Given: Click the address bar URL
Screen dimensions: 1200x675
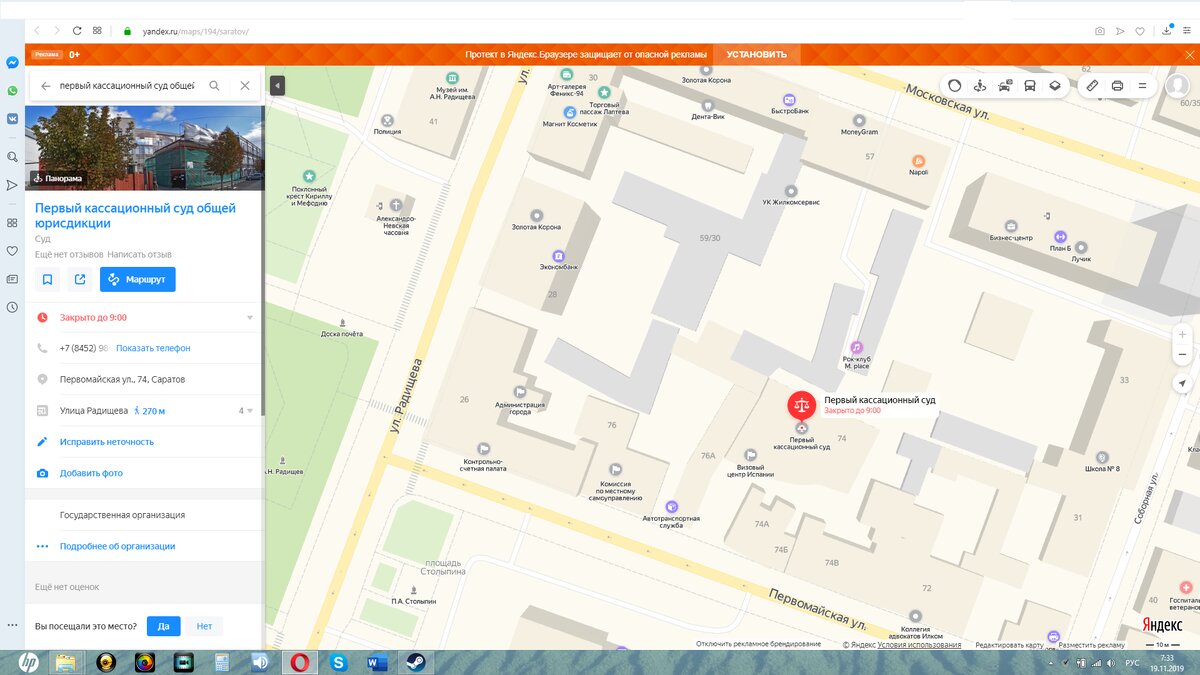Looking at the screenshot, I should (x=195, y=31).
